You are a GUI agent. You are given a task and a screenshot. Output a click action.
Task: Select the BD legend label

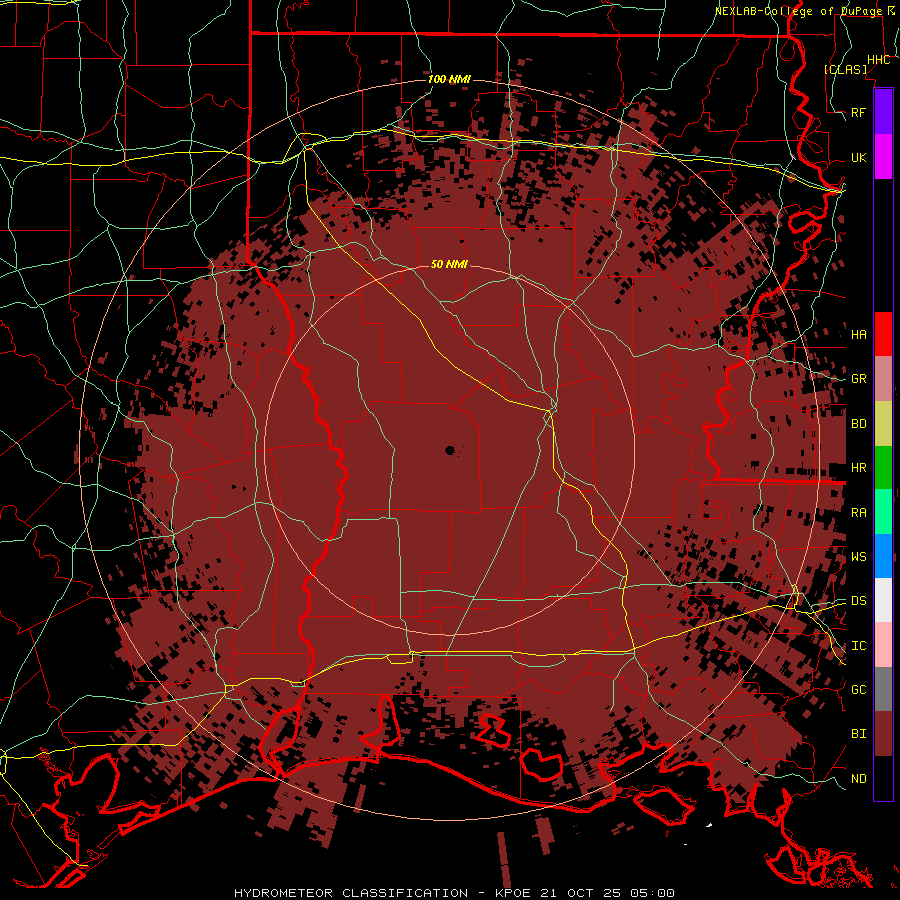(x=859, y=424)
